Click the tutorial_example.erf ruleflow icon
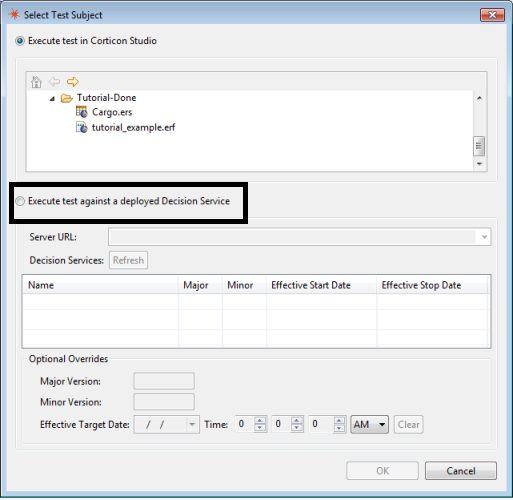513x500 pixels. pos(82,127)
